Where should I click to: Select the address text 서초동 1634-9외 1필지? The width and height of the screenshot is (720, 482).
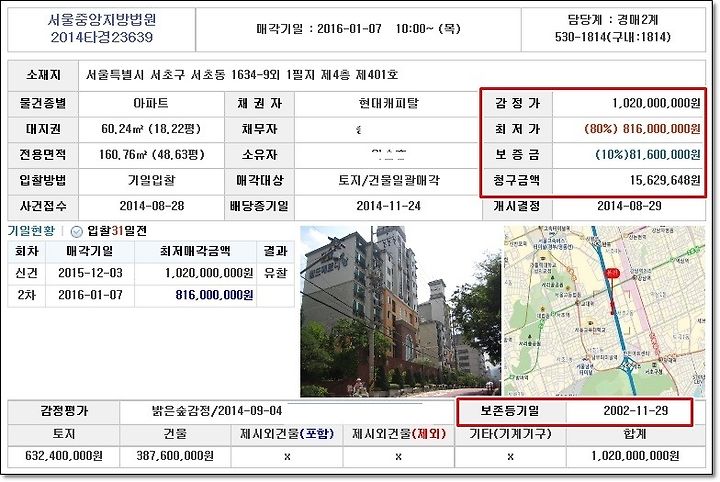(252, 75)
